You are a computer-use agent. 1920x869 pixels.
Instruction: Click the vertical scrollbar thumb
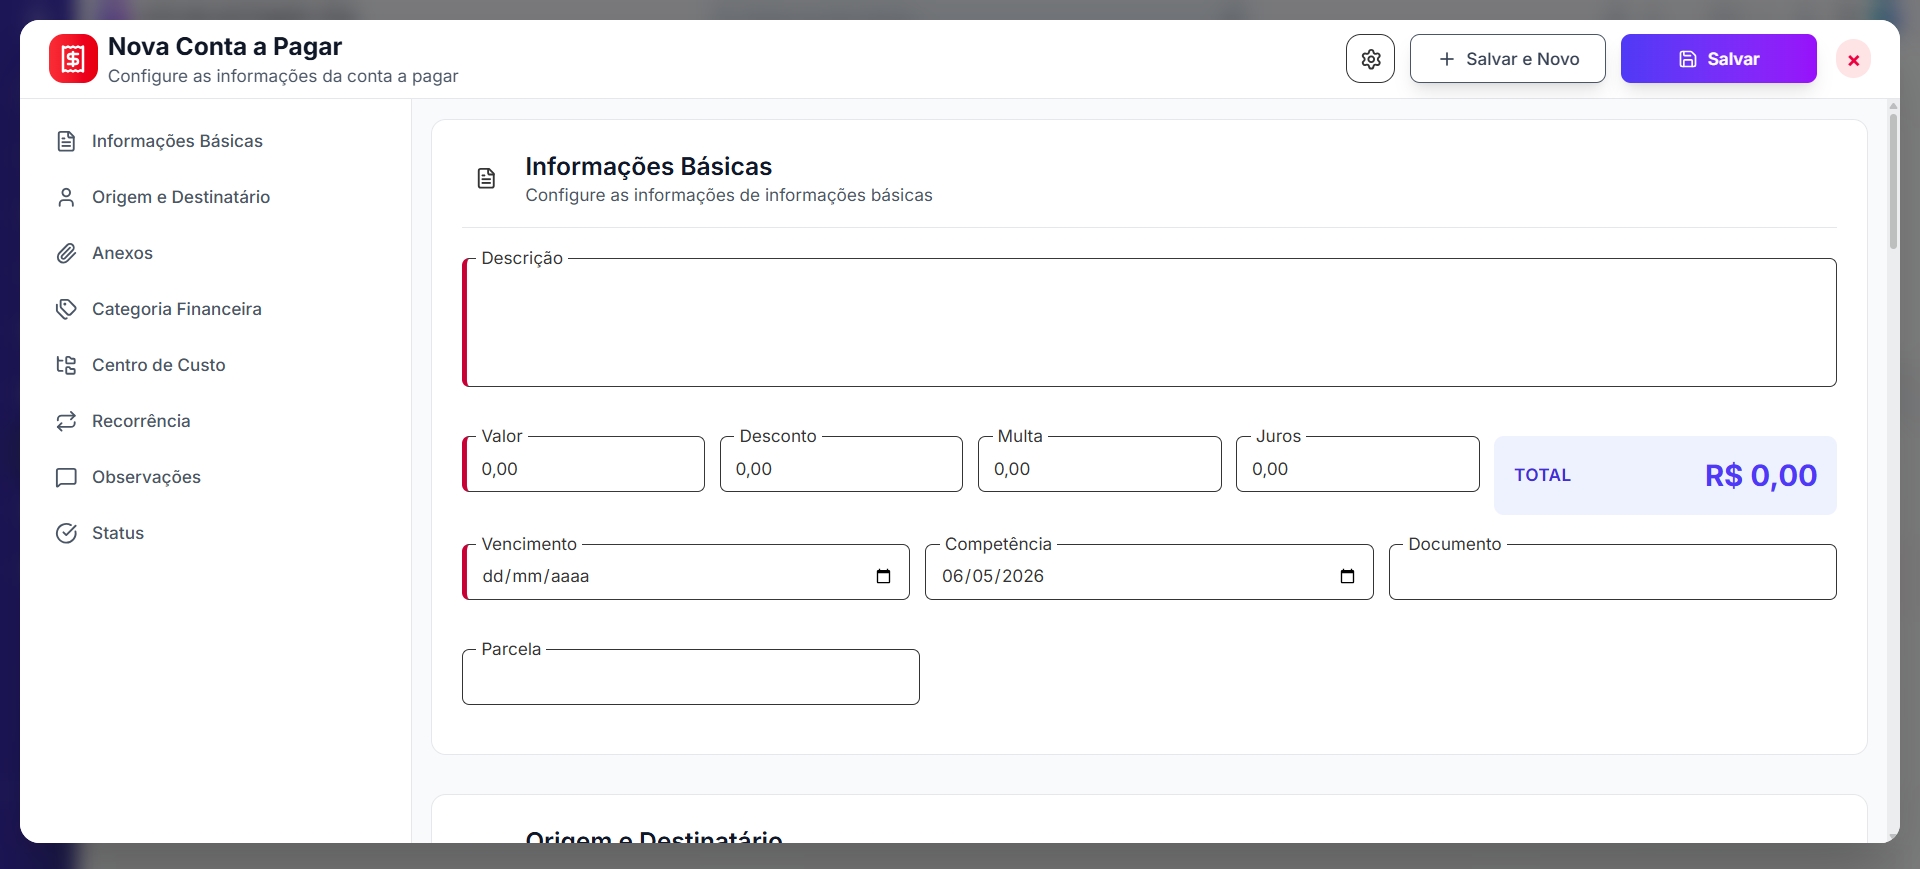point(1893,180)
